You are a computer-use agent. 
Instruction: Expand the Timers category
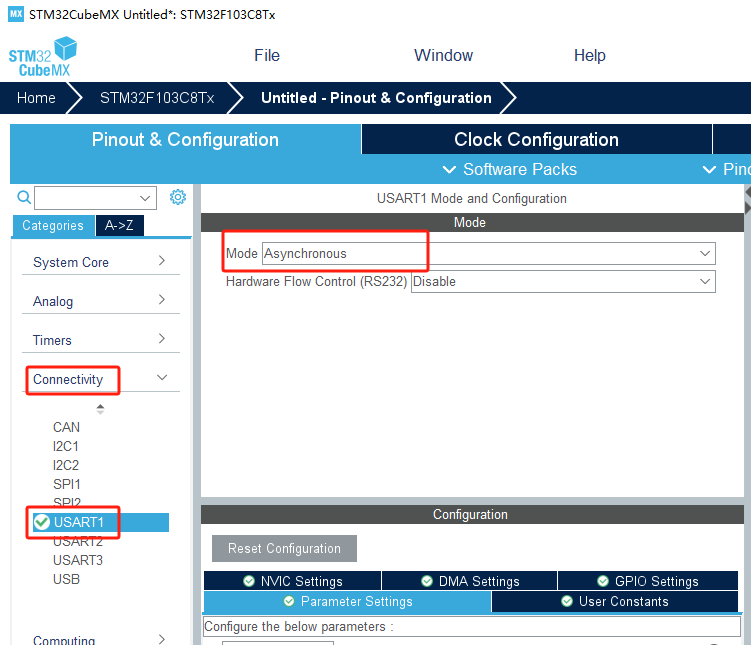tap(101, 340)
